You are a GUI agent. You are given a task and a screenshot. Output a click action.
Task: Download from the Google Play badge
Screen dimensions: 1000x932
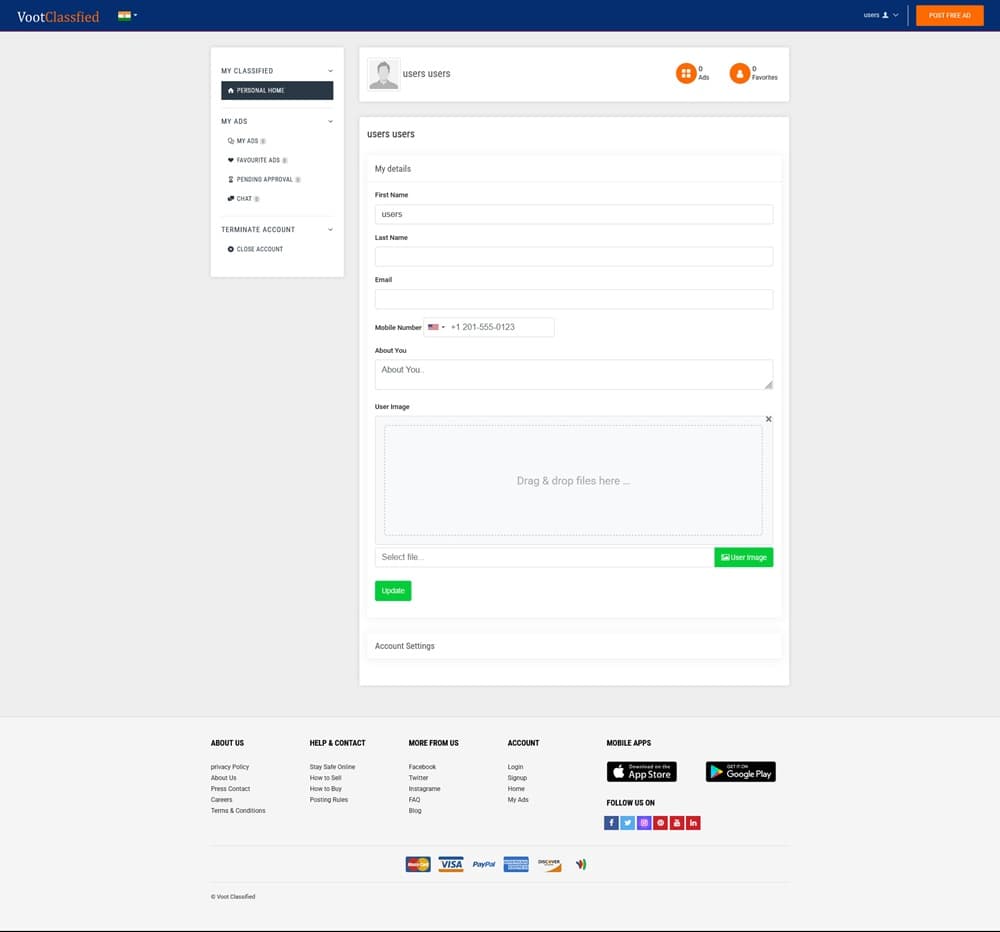pos(740,771)
